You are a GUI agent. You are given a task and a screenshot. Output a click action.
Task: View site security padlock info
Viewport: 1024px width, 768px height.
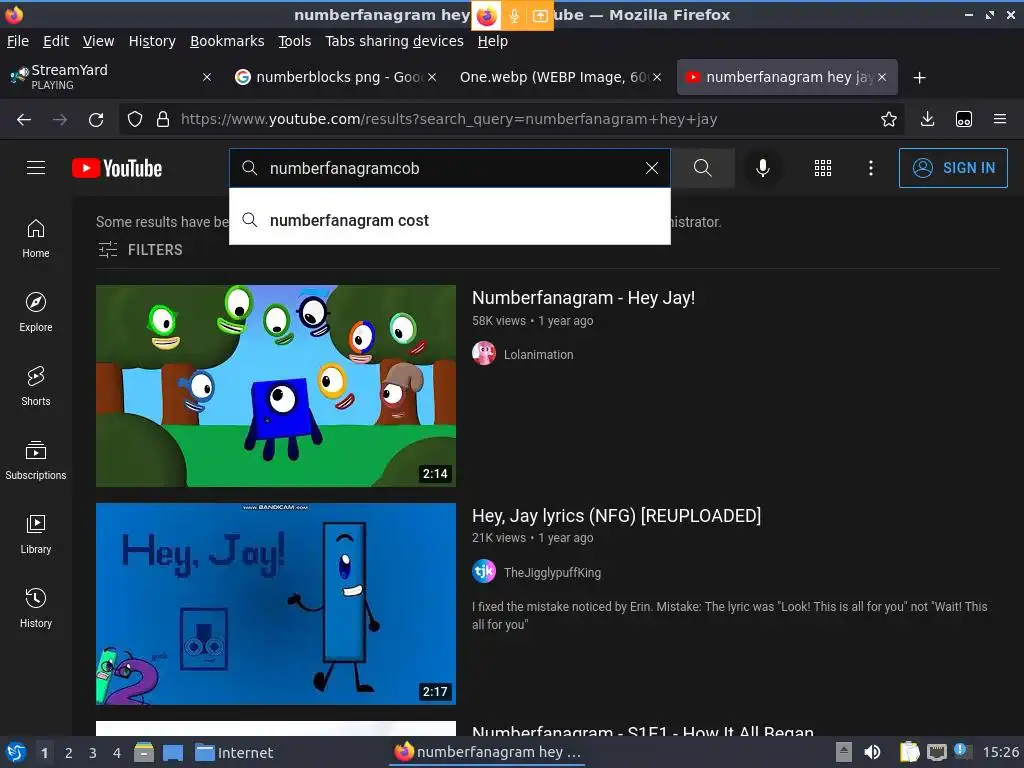pyautogui.click(x=163, y=120)
